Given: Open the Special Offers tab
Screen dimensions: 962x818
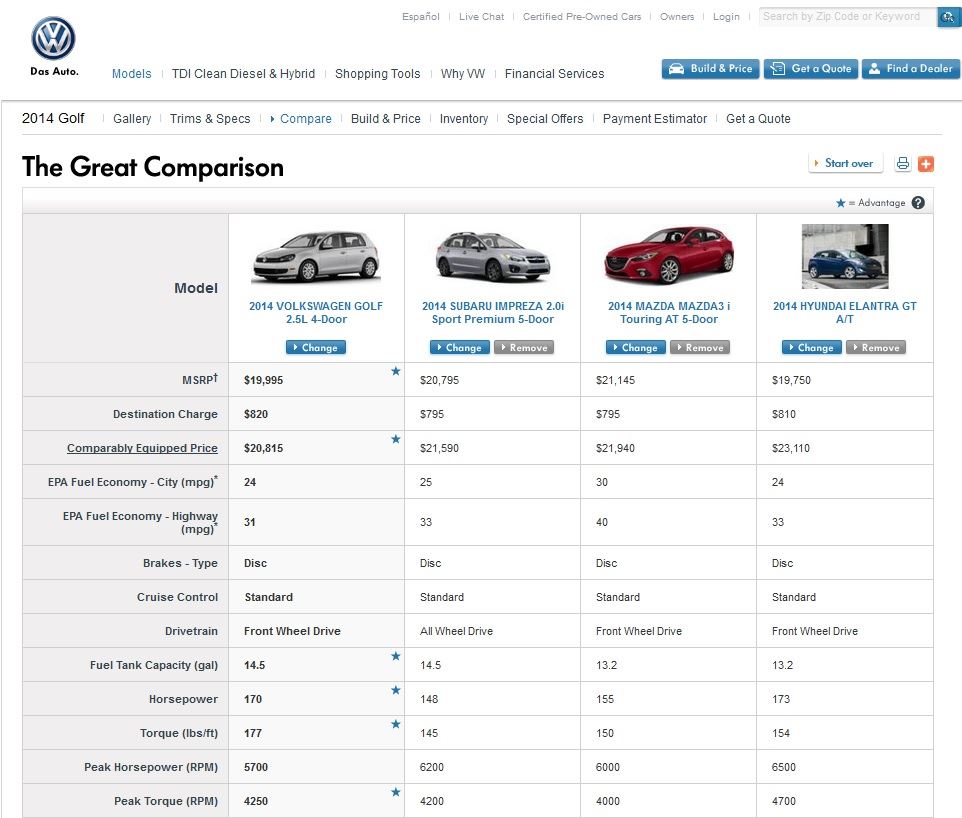Looking at the screenshot, I should tap(545, 118).
